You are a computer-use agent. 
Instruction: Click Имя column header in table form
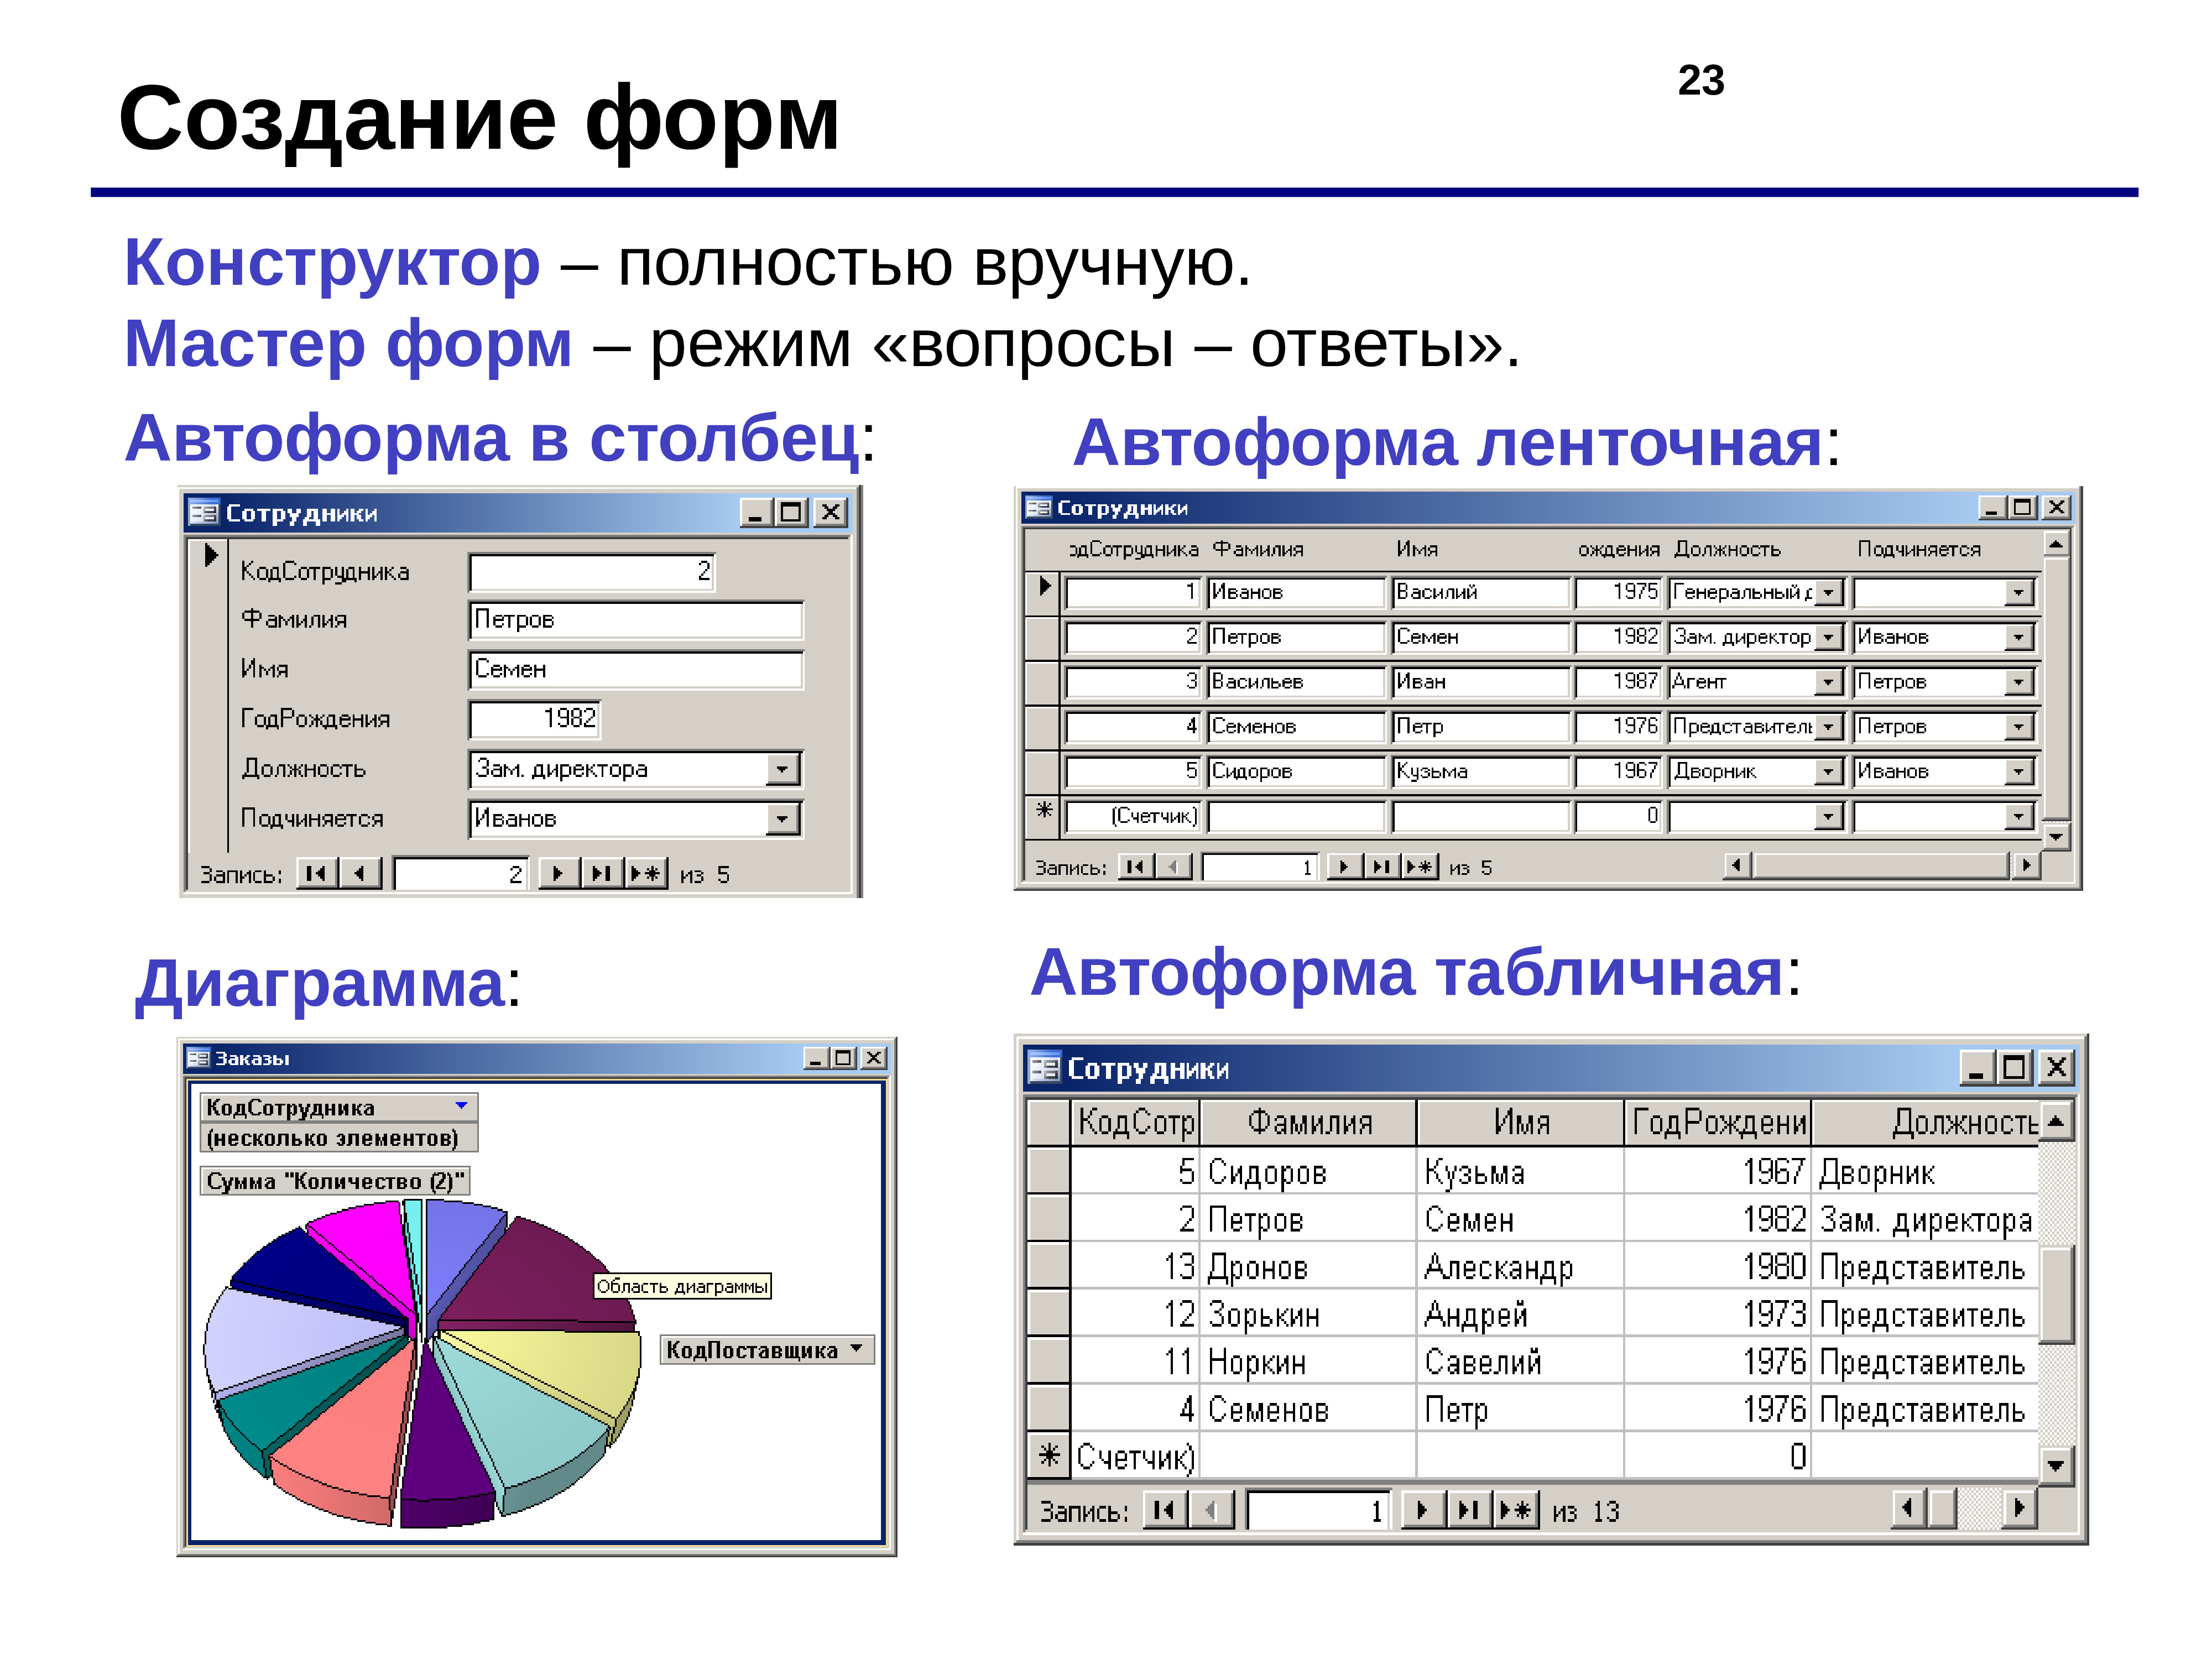(1520, 1122)
